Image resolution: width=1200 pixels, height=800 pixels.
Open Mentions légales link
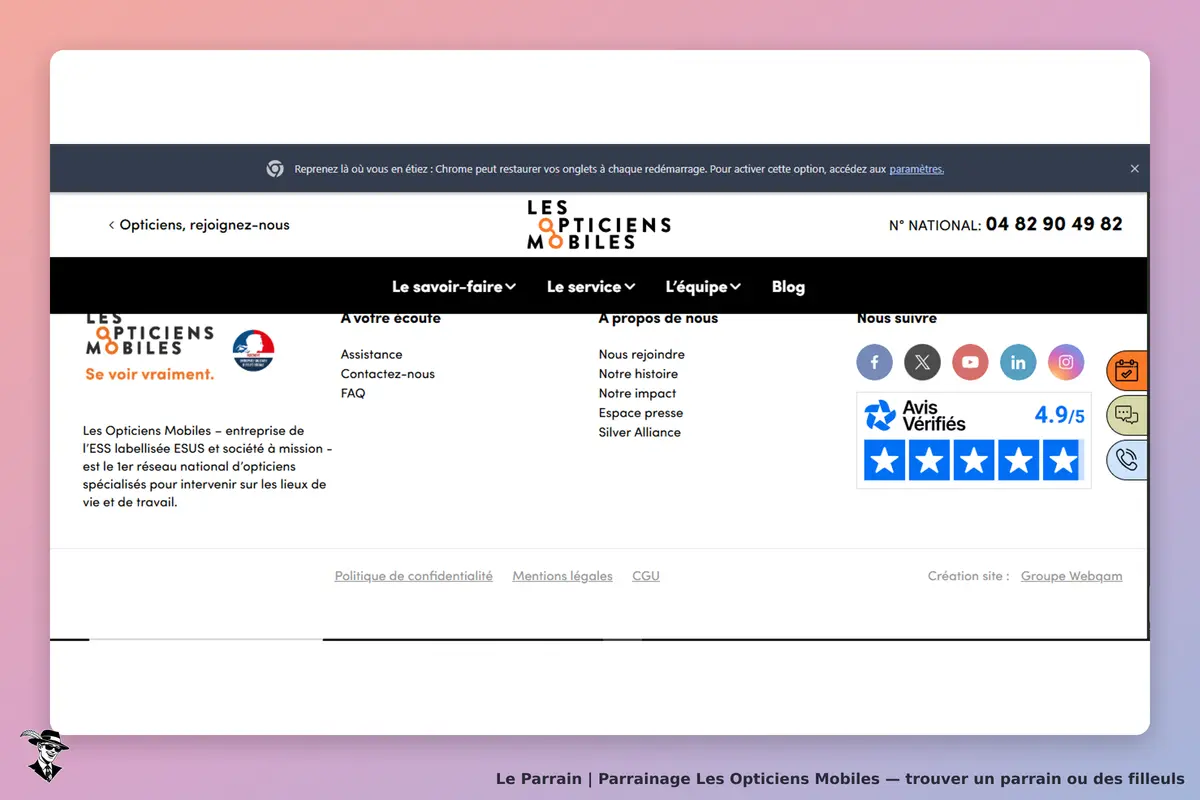[x=562, y=576]
